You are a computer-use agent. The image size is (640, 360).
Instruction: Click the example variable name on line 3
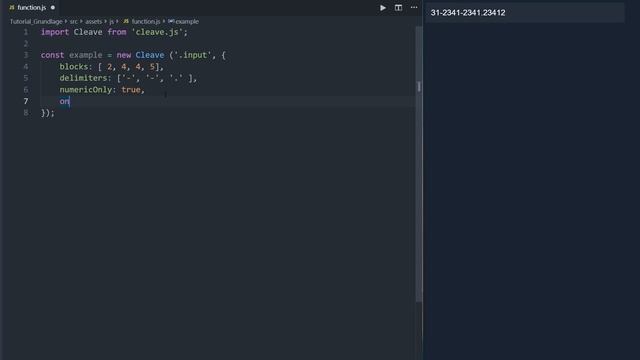(85, 55)
